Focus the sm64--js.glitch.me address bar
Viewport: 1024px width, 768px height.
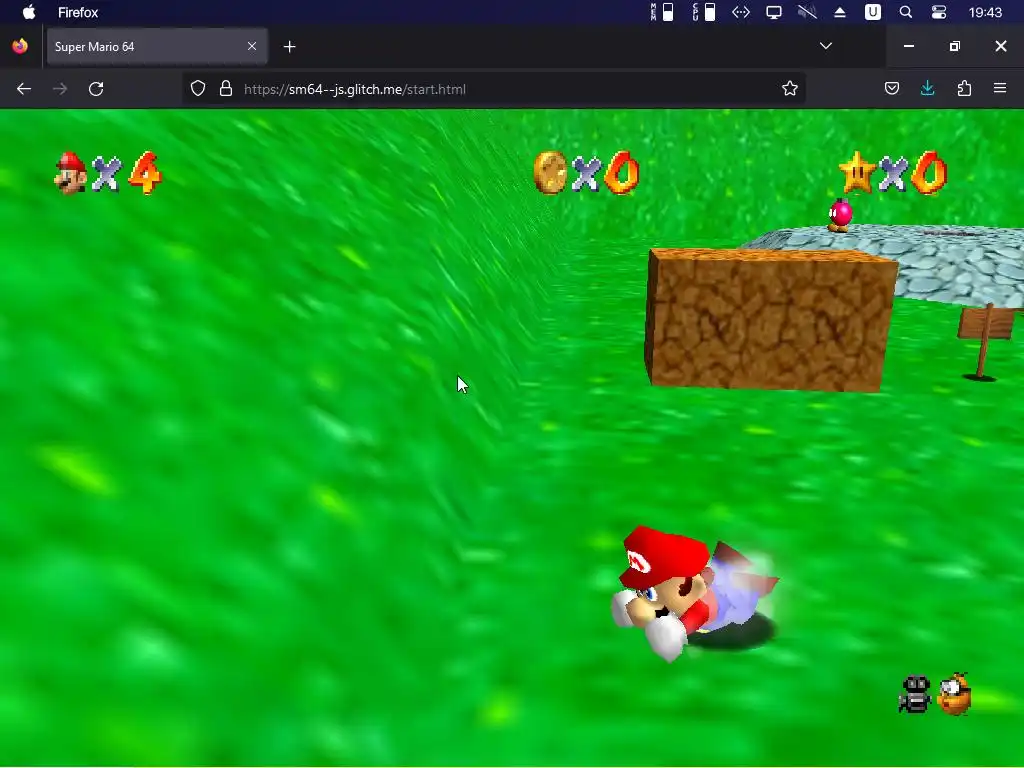[496, 89]
